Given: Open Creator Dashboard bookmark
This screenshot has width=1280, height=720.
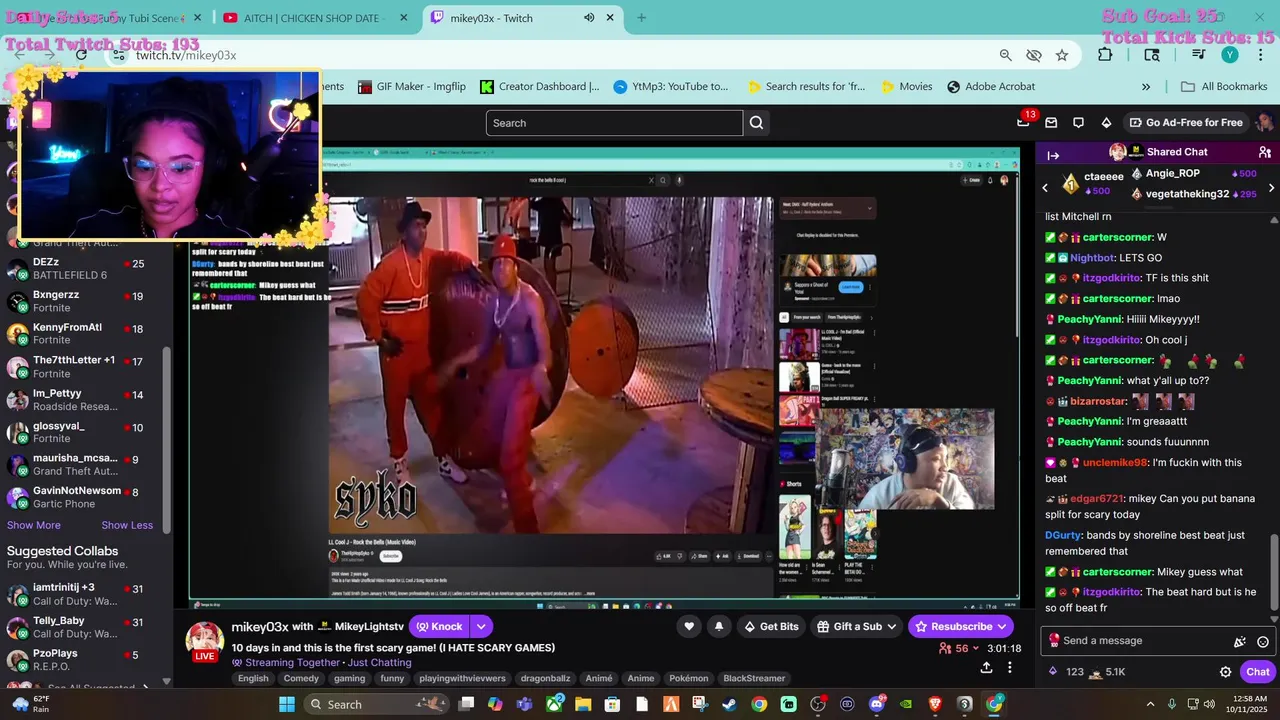Looking at the screenshot, I should pyautogui.click(x=540, y=87).
